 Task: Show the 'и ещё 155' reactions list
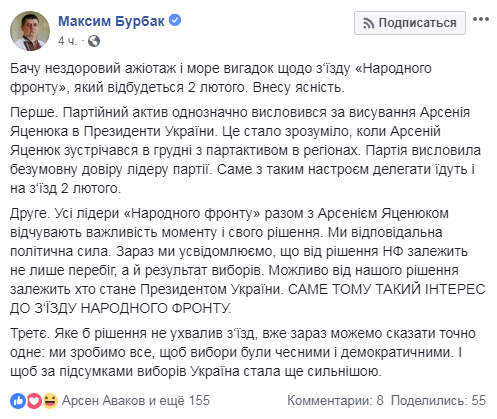[179, 401]
